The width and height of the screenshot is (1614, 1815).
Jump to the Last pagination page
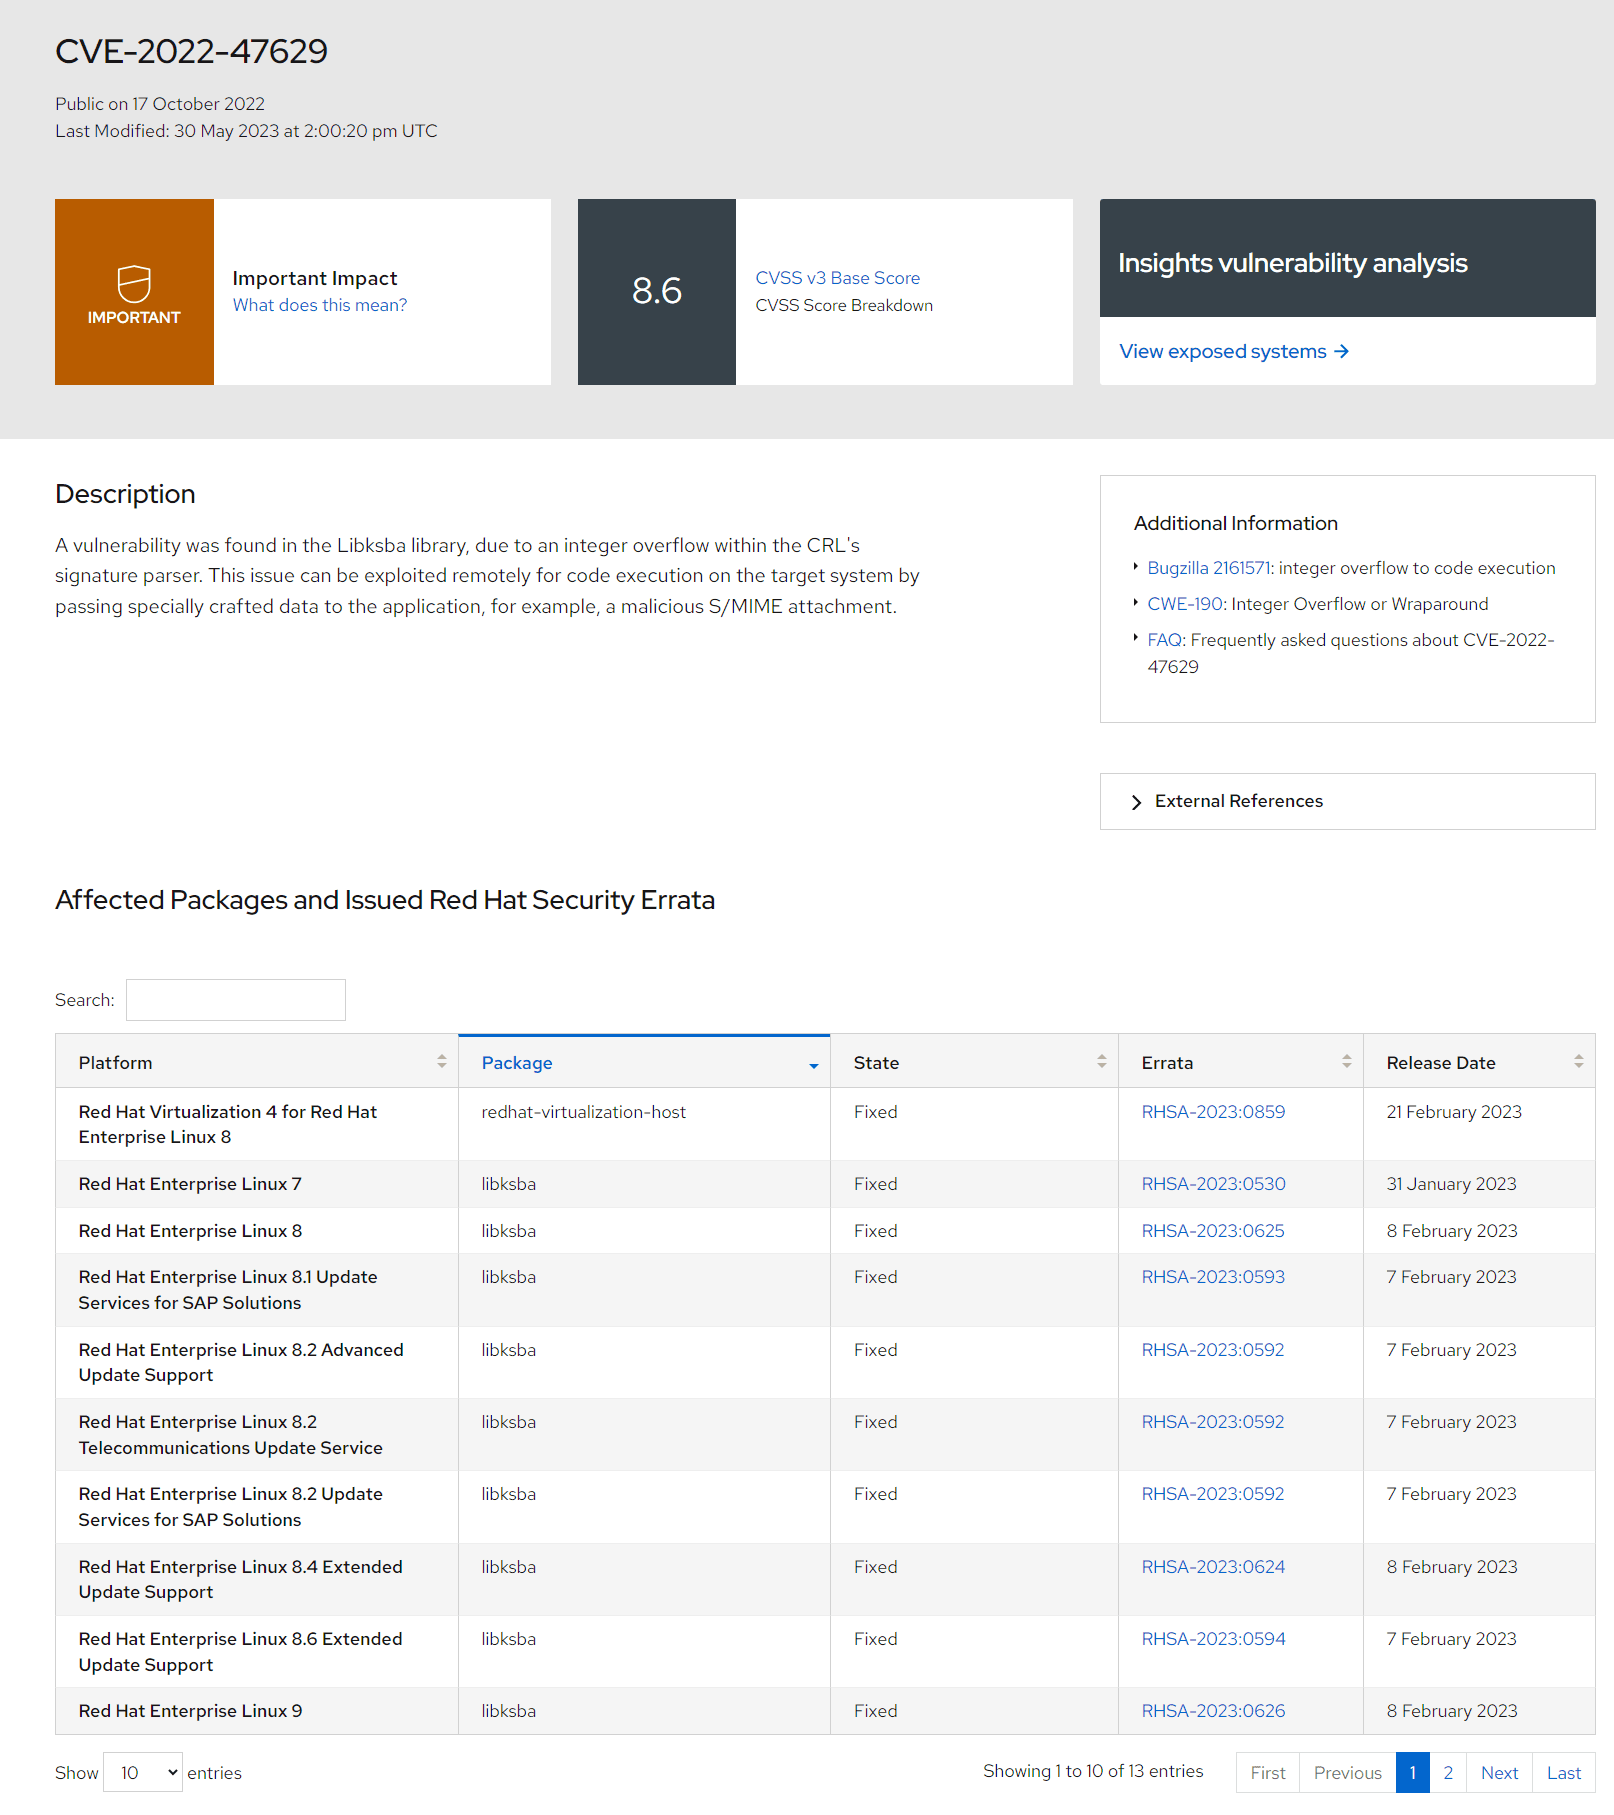tap(1564, 1773)
